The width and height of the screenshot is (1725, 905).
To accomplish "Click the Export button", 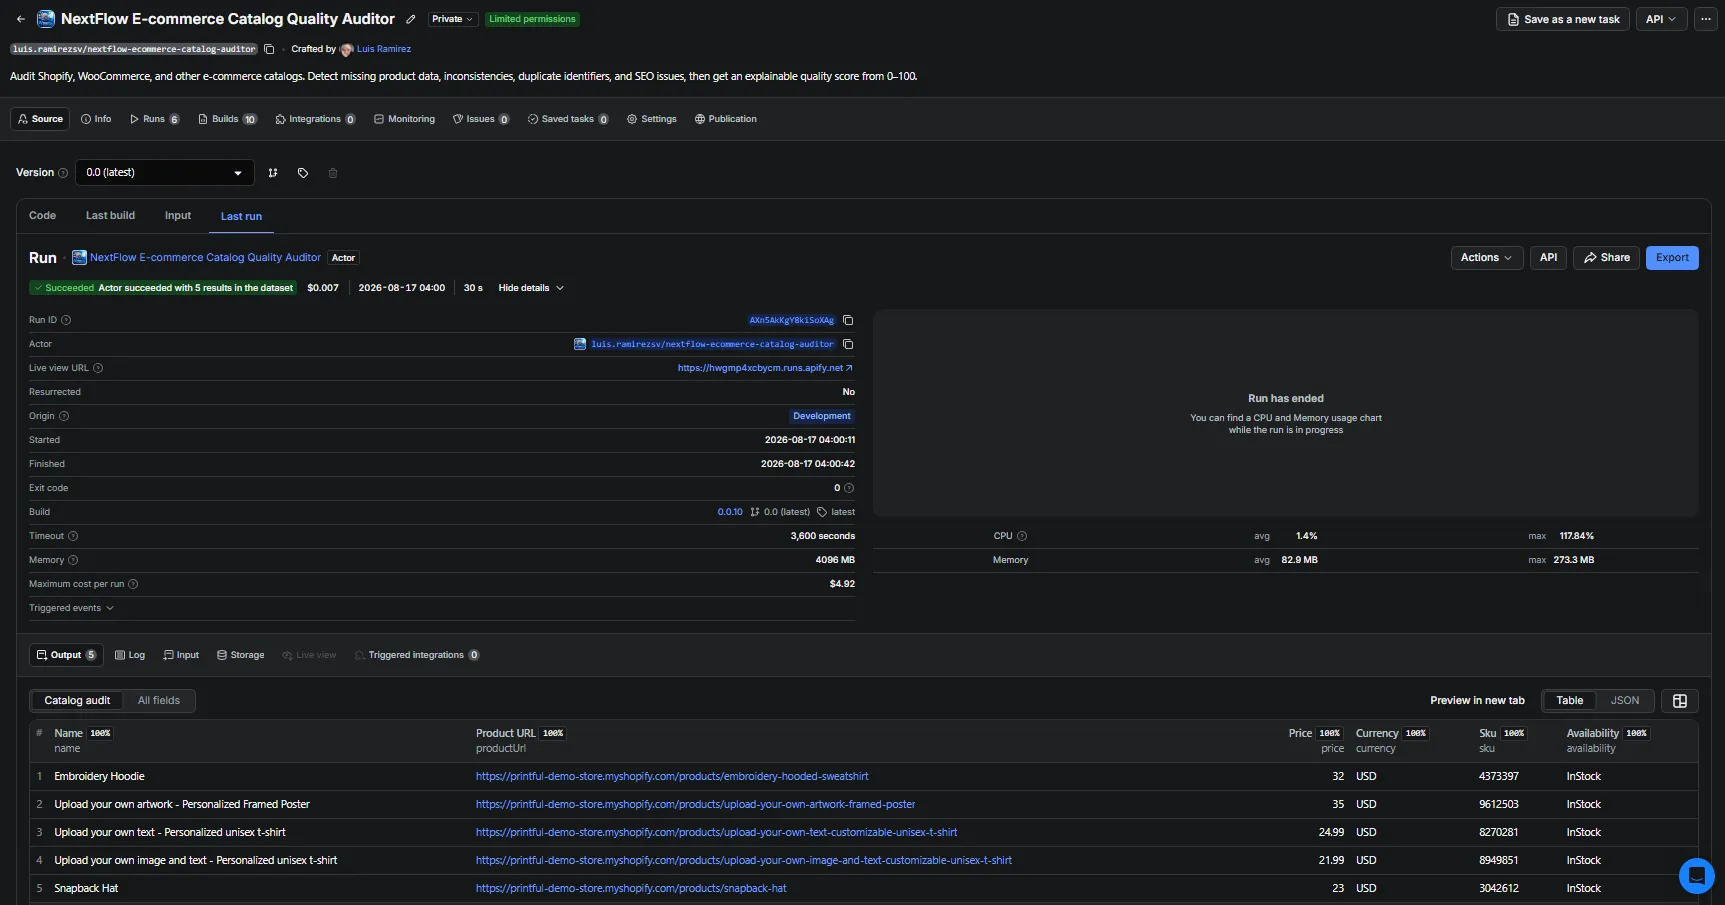I will point(1672,258).
